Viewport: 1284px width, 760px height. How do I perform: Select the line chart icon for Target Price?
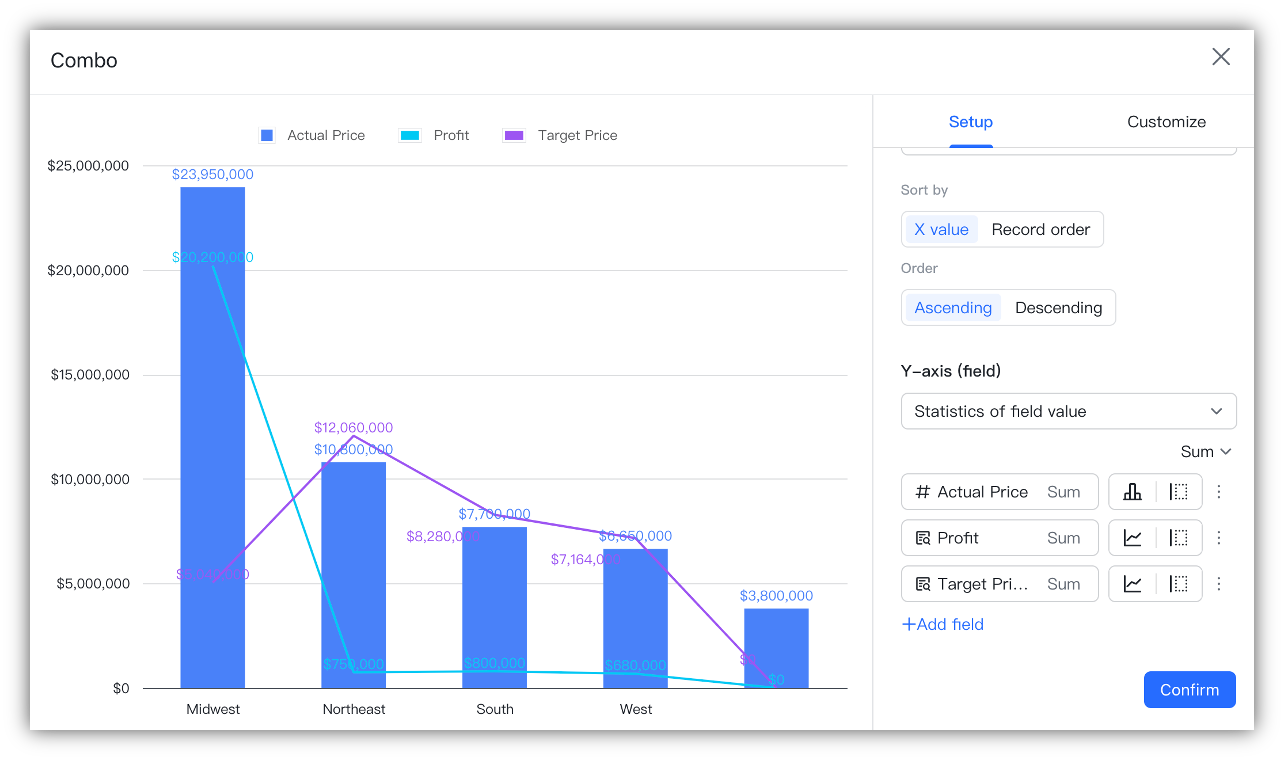click(1134, 583)
